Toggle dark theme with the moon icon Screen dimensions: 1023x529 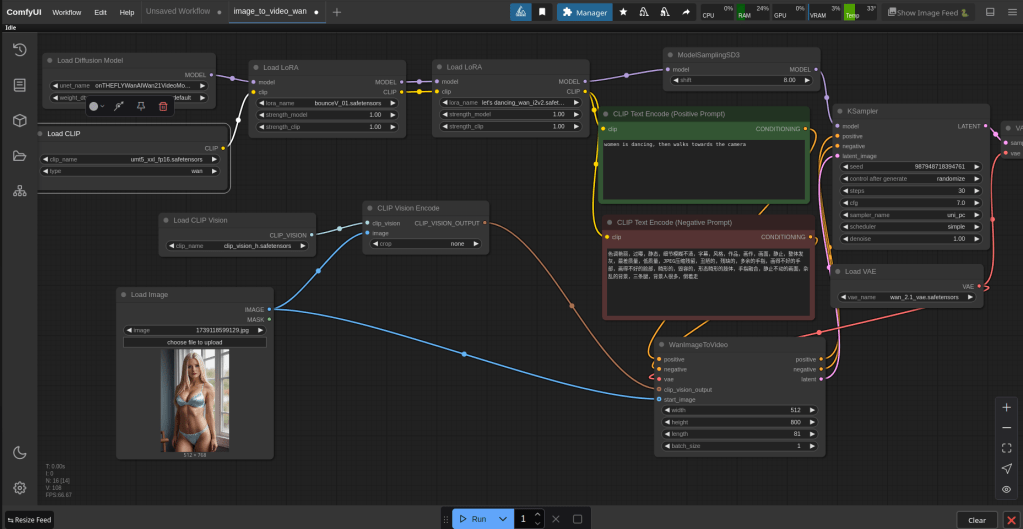pos(19,452)
